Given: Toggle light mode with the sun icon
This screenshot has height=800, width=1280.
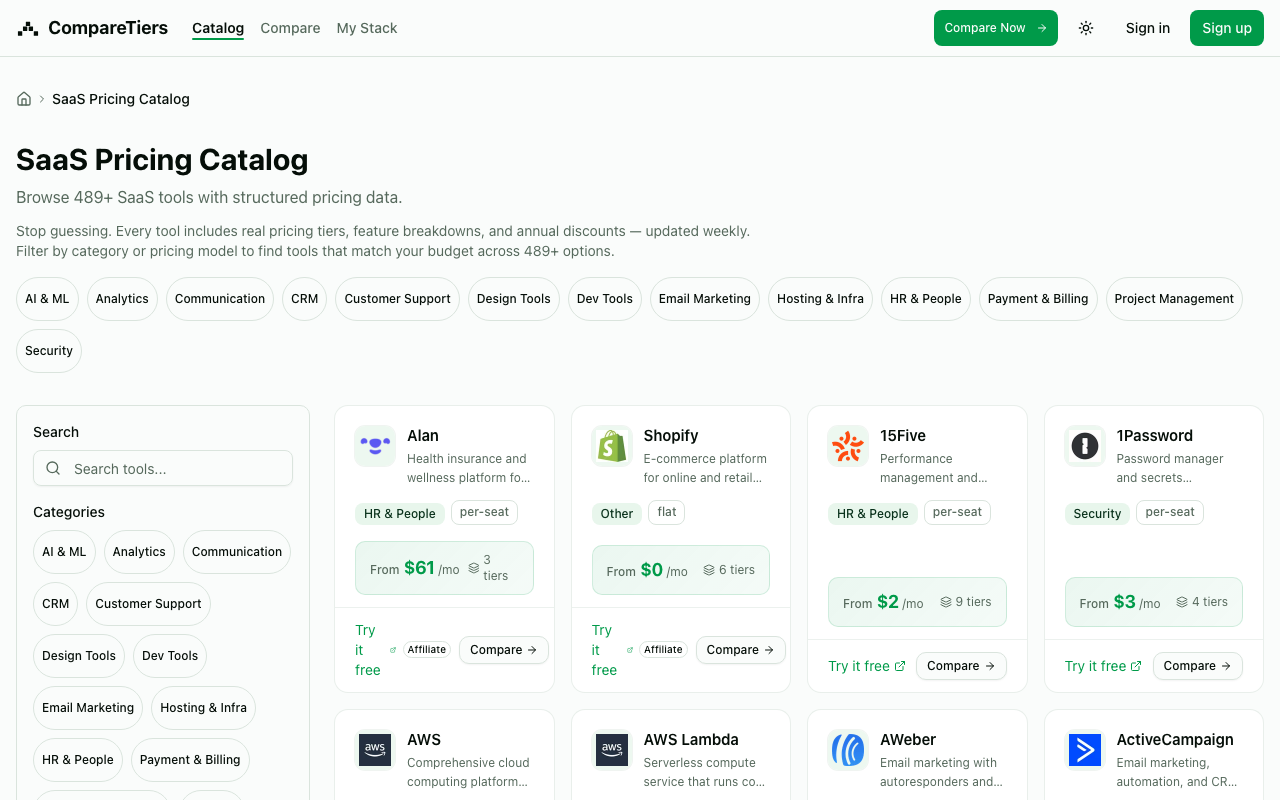Looking at the screenshot, I should click(x=1085, y=28).
